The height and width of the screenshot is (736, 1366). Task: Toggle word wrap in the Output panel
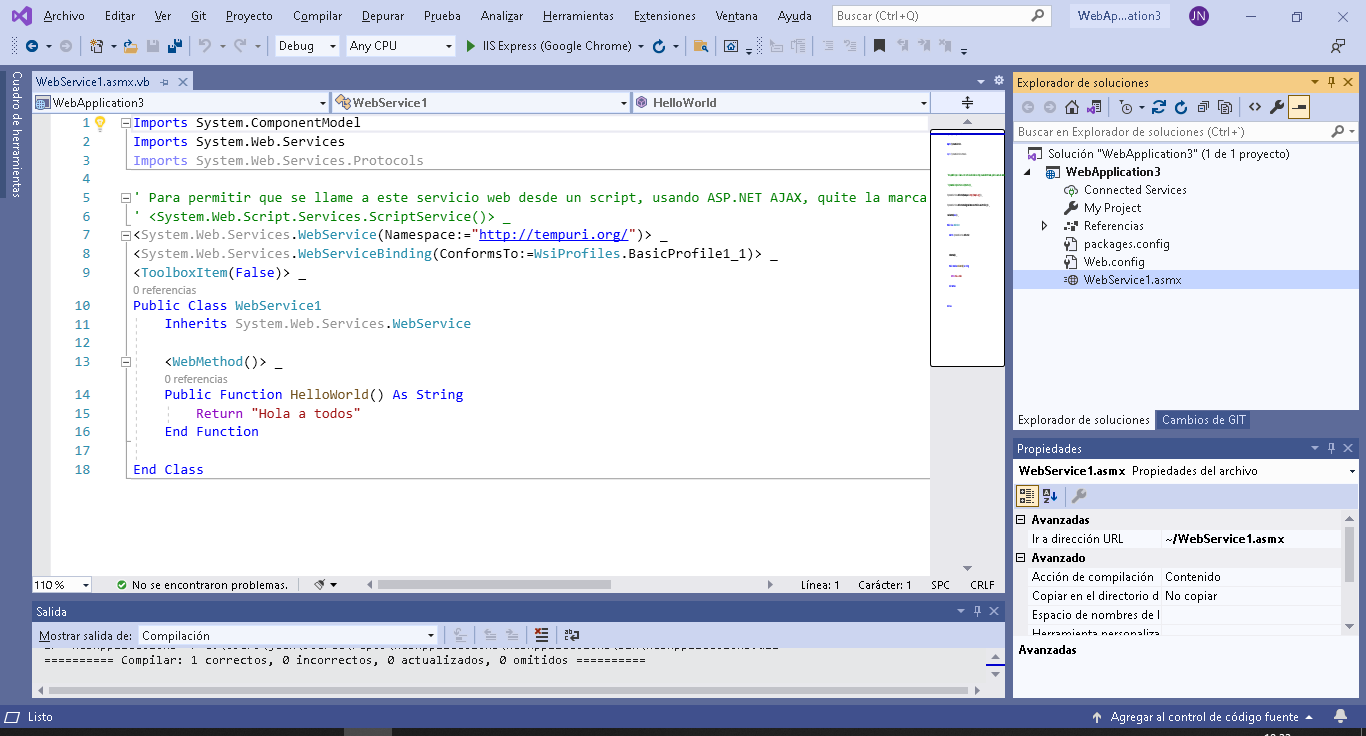(x=572, y=635)
